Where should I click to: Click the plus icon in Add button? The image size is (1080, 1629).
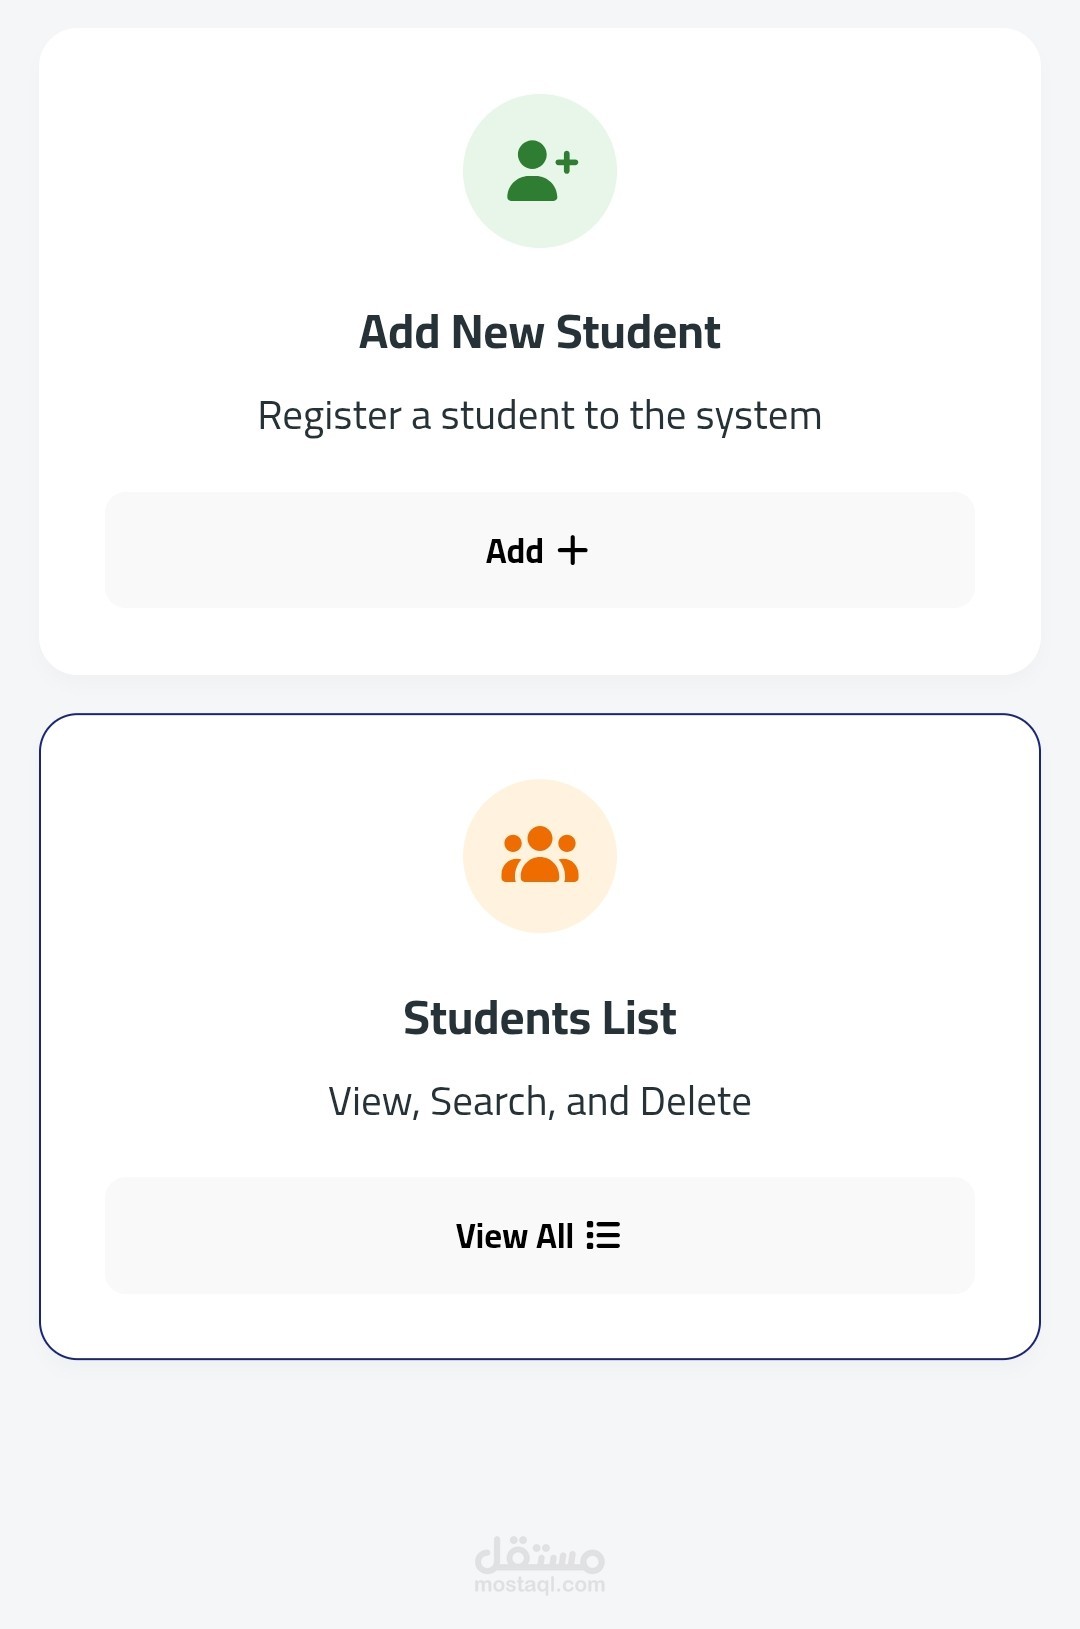tap(572, 550)
